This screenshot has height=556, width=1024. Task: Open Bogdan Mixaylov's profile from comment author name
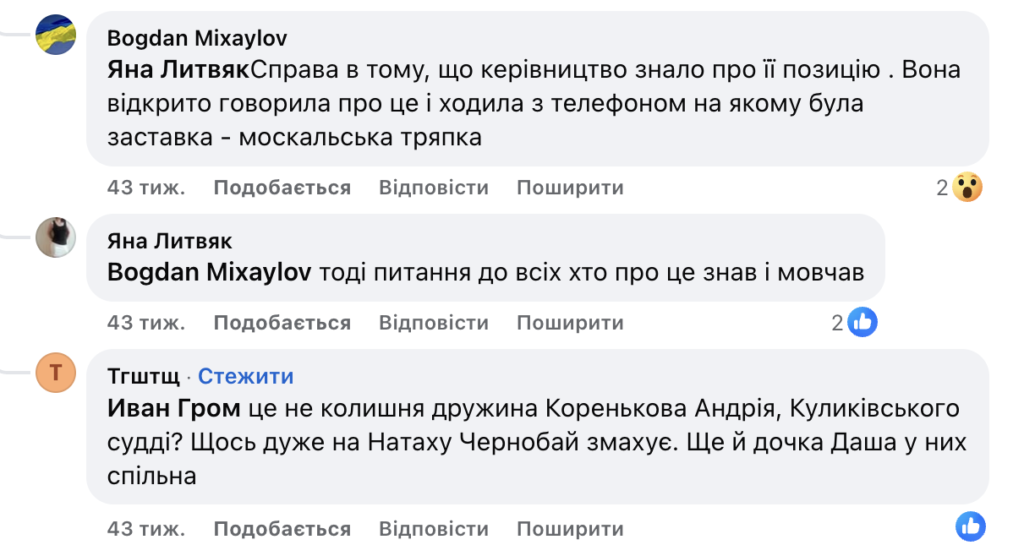click(x=197, y=38)
